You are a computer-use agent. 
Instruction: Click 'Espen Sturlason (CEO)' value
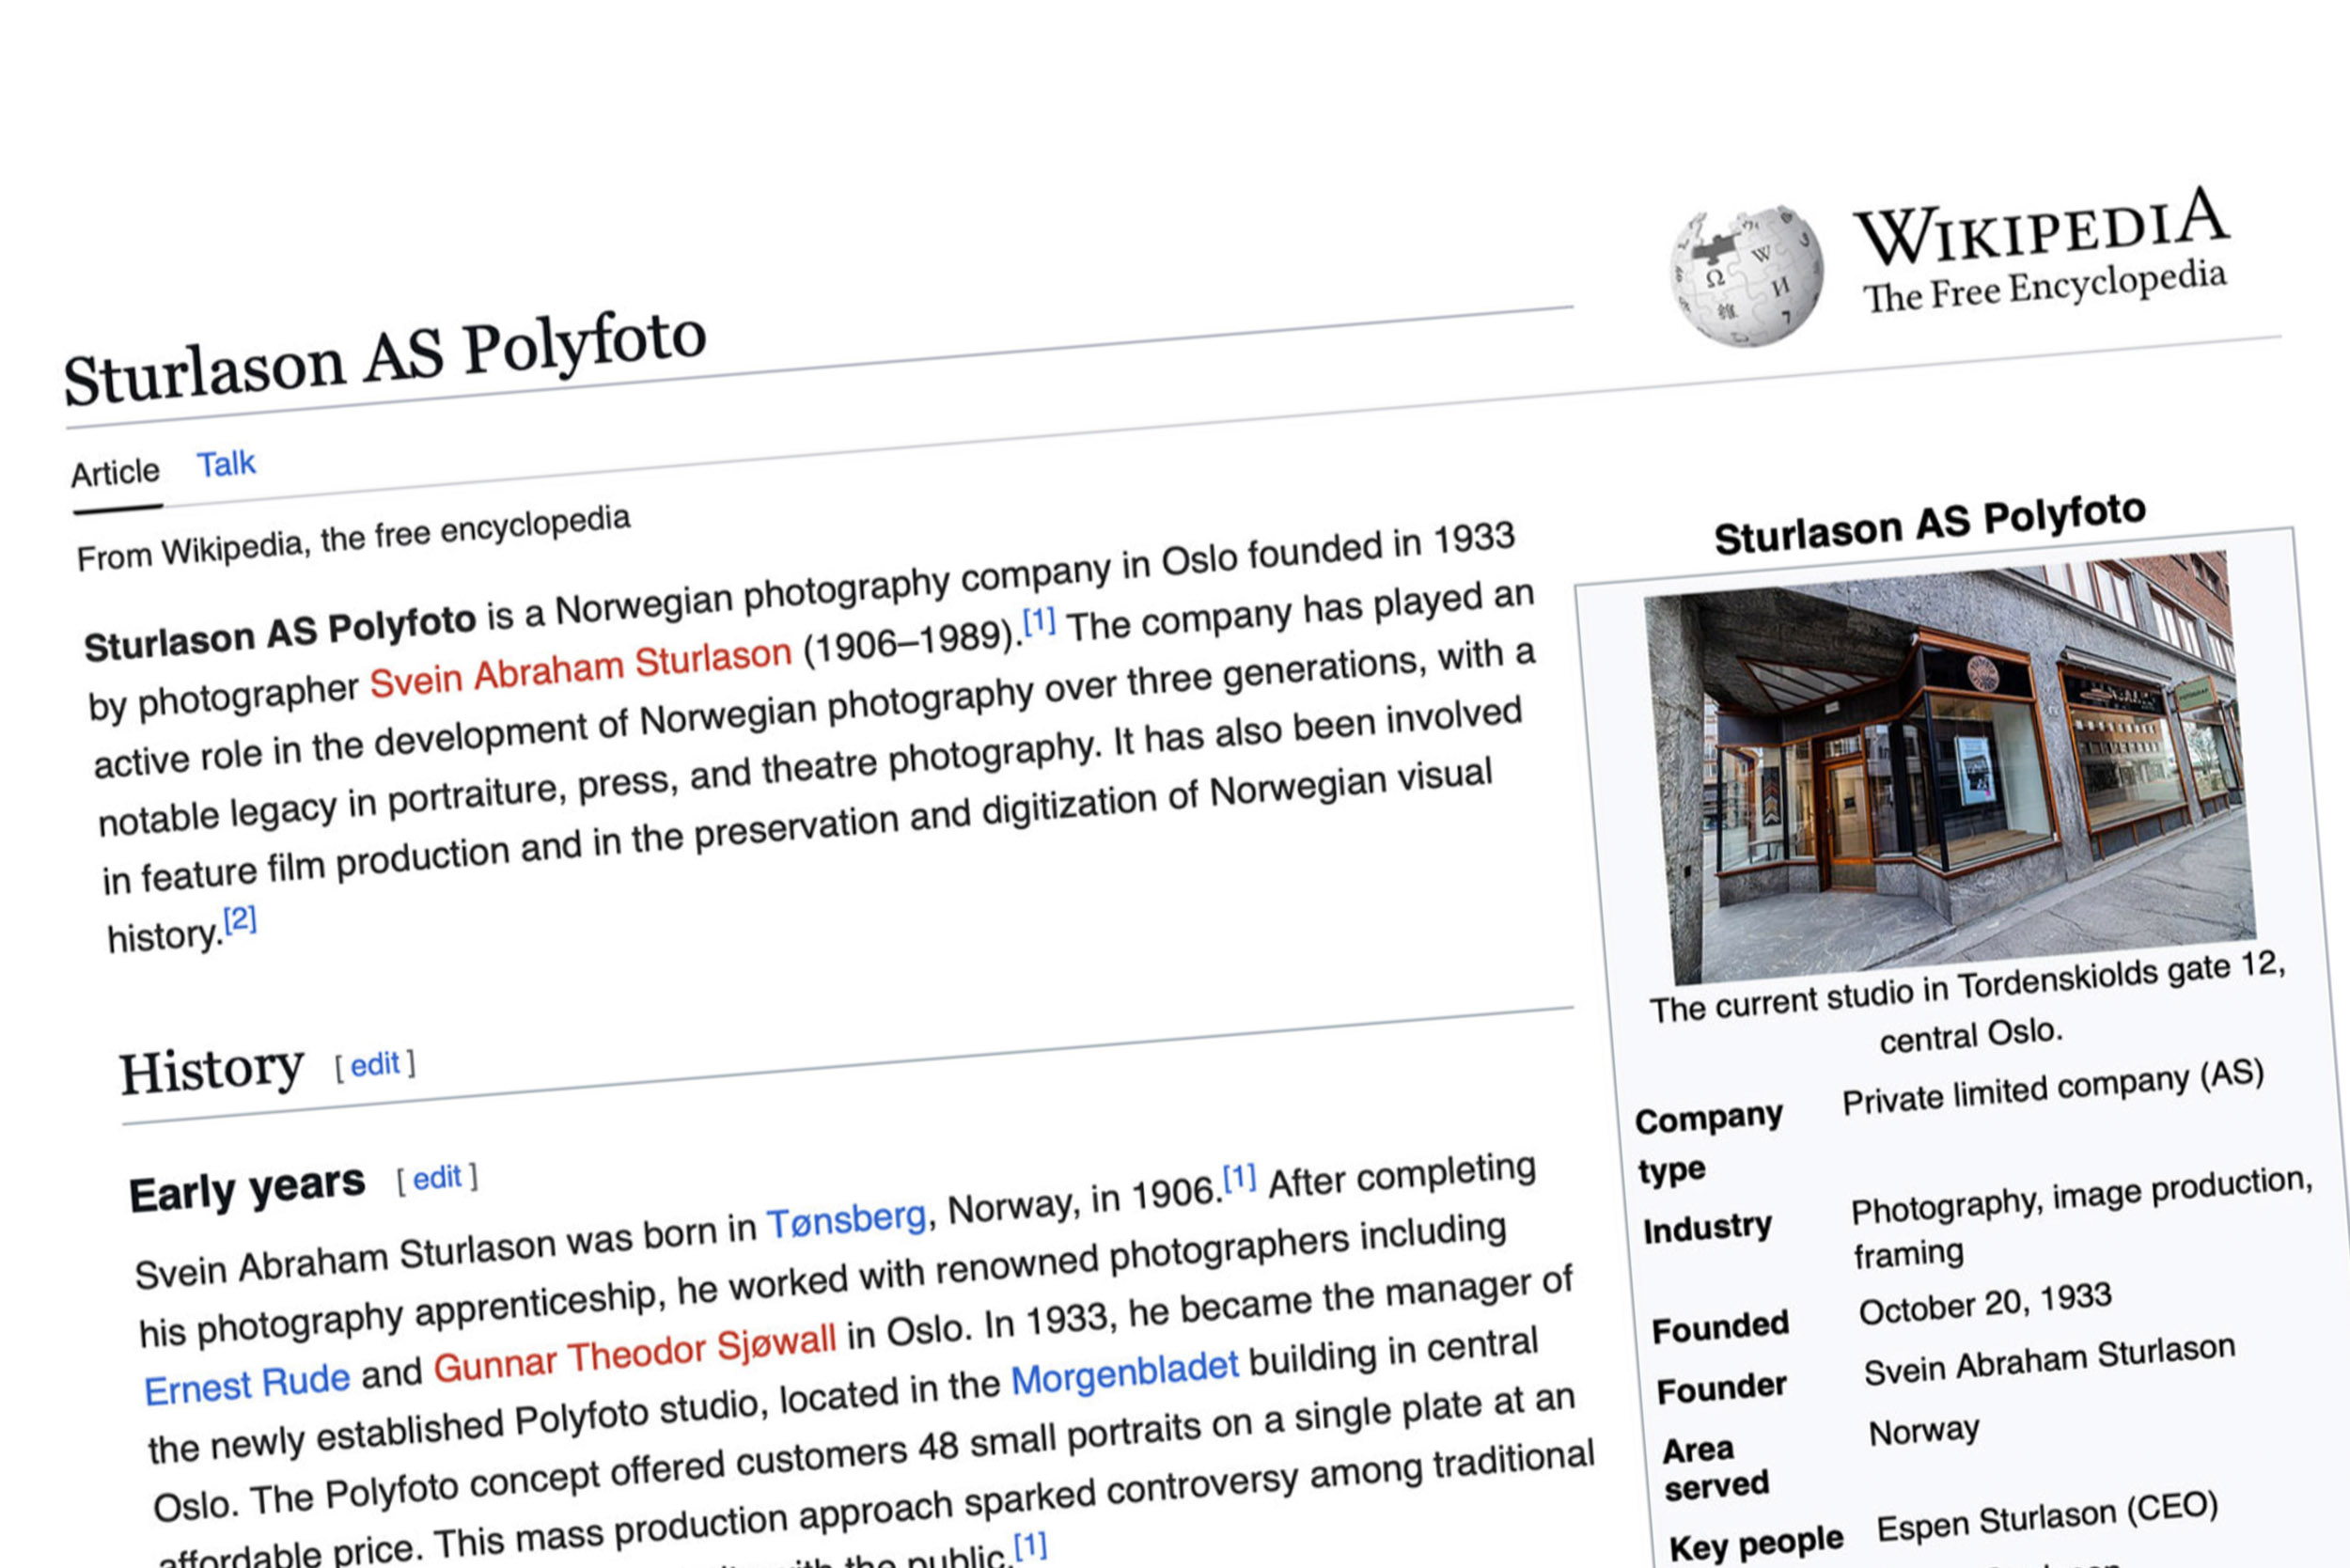pyautogui.click(x=2047, y=1517)
